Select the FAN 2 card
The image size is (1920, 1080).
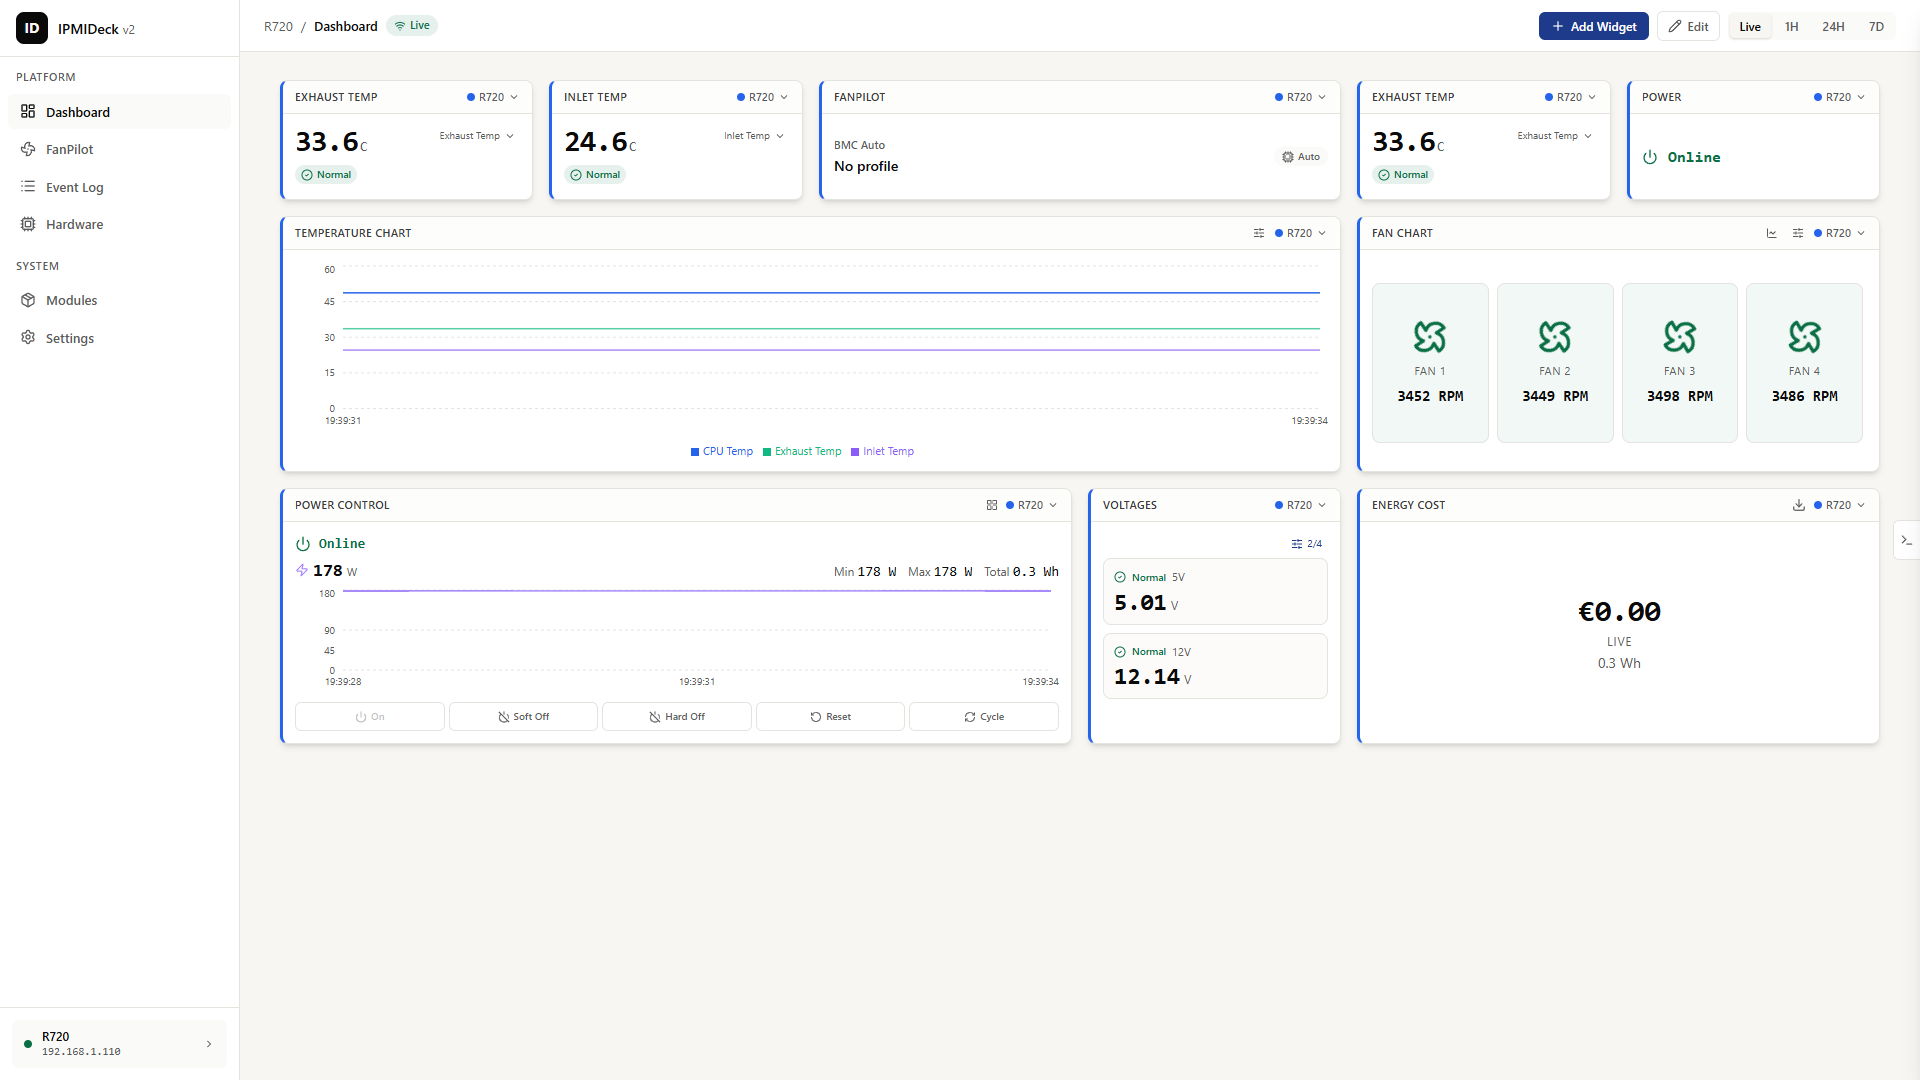pos(1555,362)
